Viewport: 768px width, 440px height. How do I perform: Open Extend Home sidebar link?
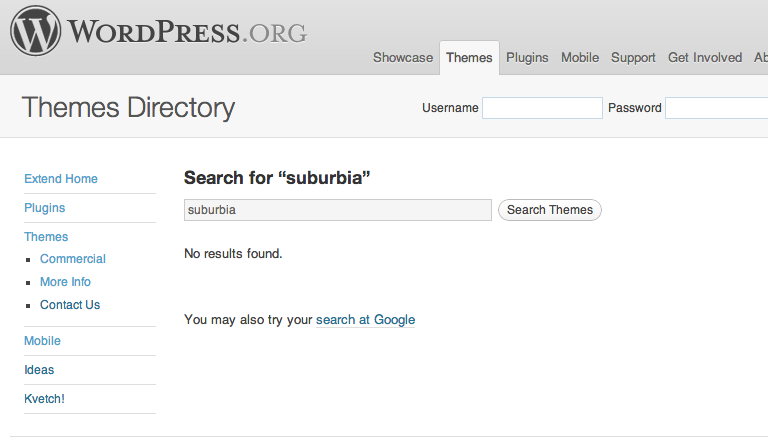[61, 179]
